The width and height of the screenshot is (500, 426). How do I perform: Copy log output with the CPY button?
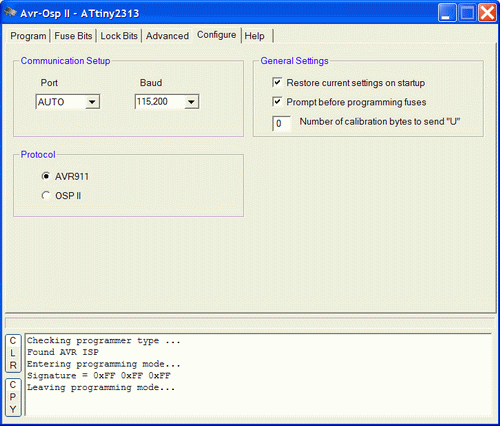click(x=13, y=397)
